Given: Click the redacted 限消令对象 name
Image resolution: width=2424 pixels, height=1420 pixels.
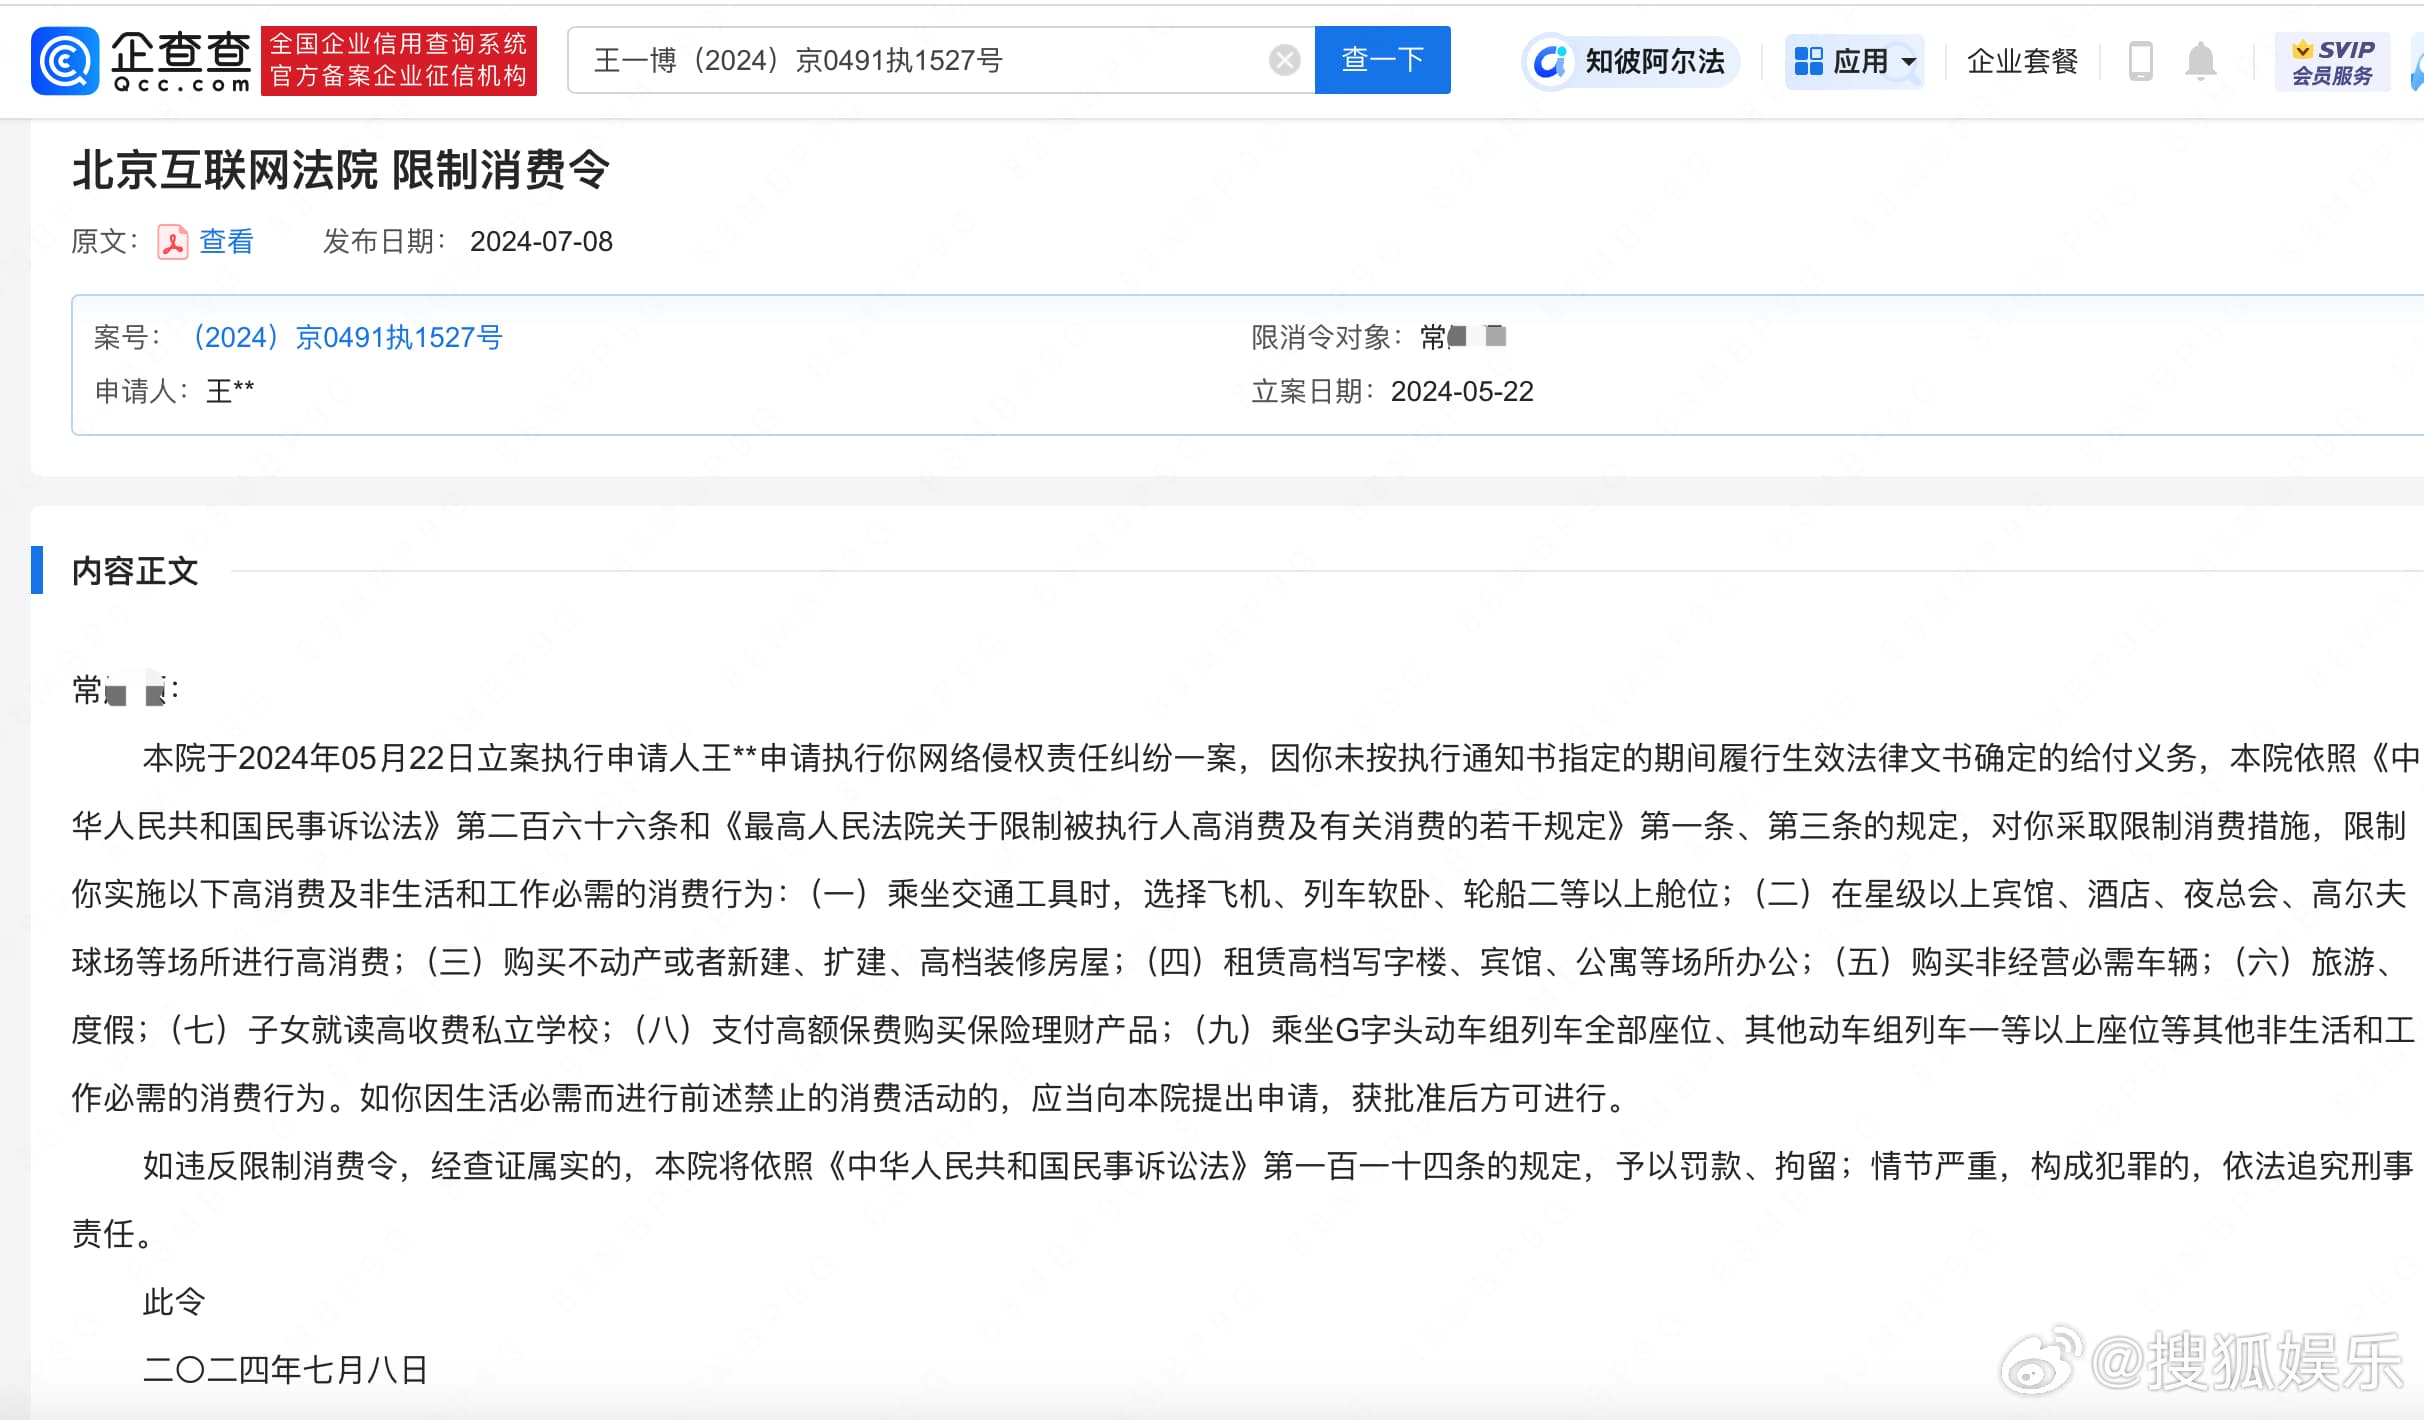Looking at the screenshot, I should (1463, 337).
